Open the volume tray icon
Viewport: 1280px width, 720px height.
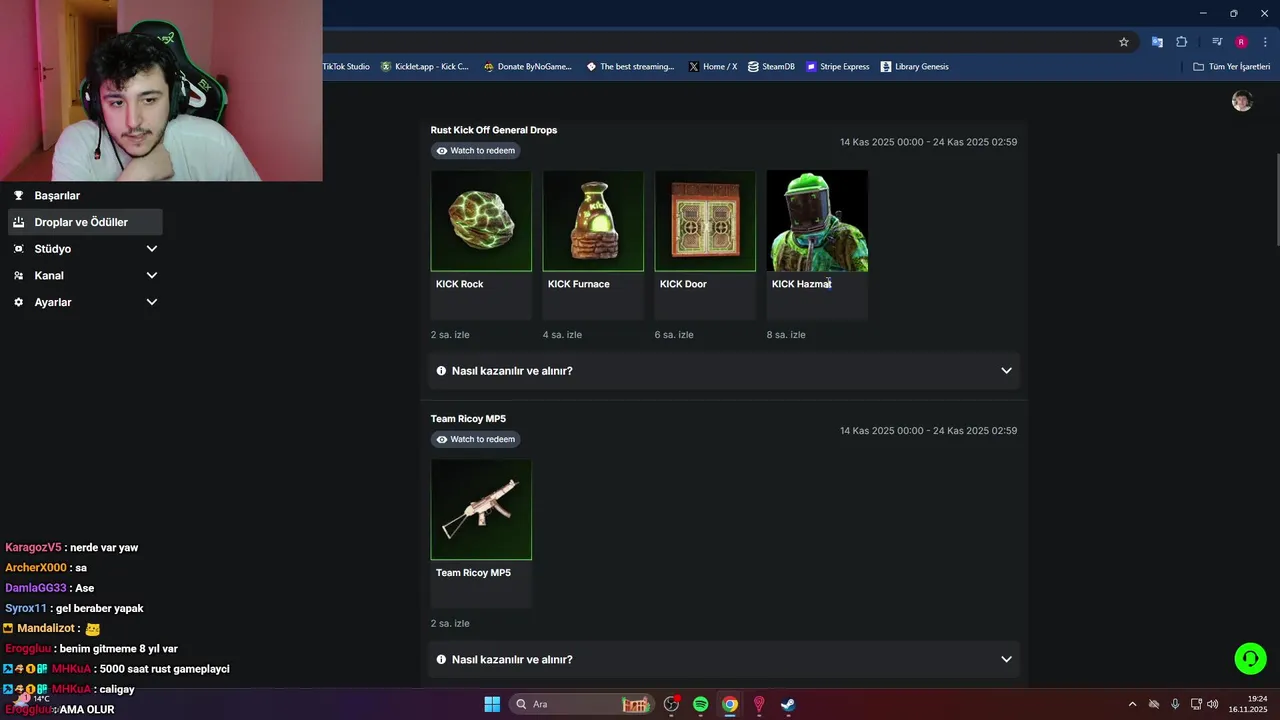[x=1213, y=704]
